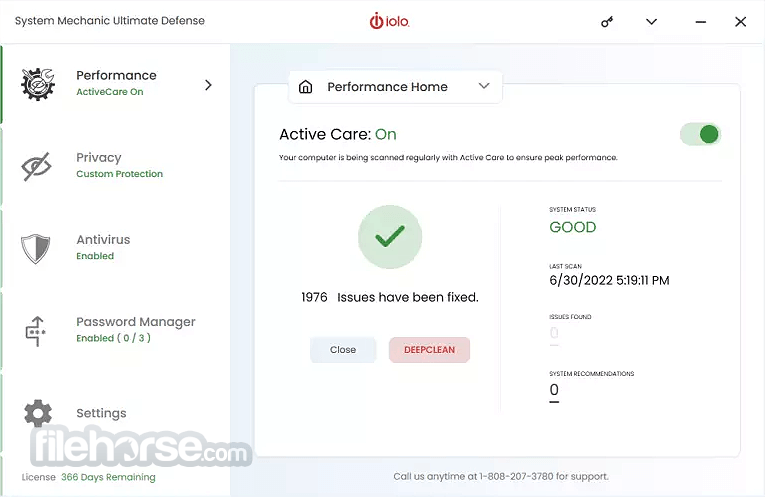This screenshot has width=765, height=497.
Task: Click the last scan date 6/30/2022 5:19:11 PM
Action: click(x=609, y=280)
